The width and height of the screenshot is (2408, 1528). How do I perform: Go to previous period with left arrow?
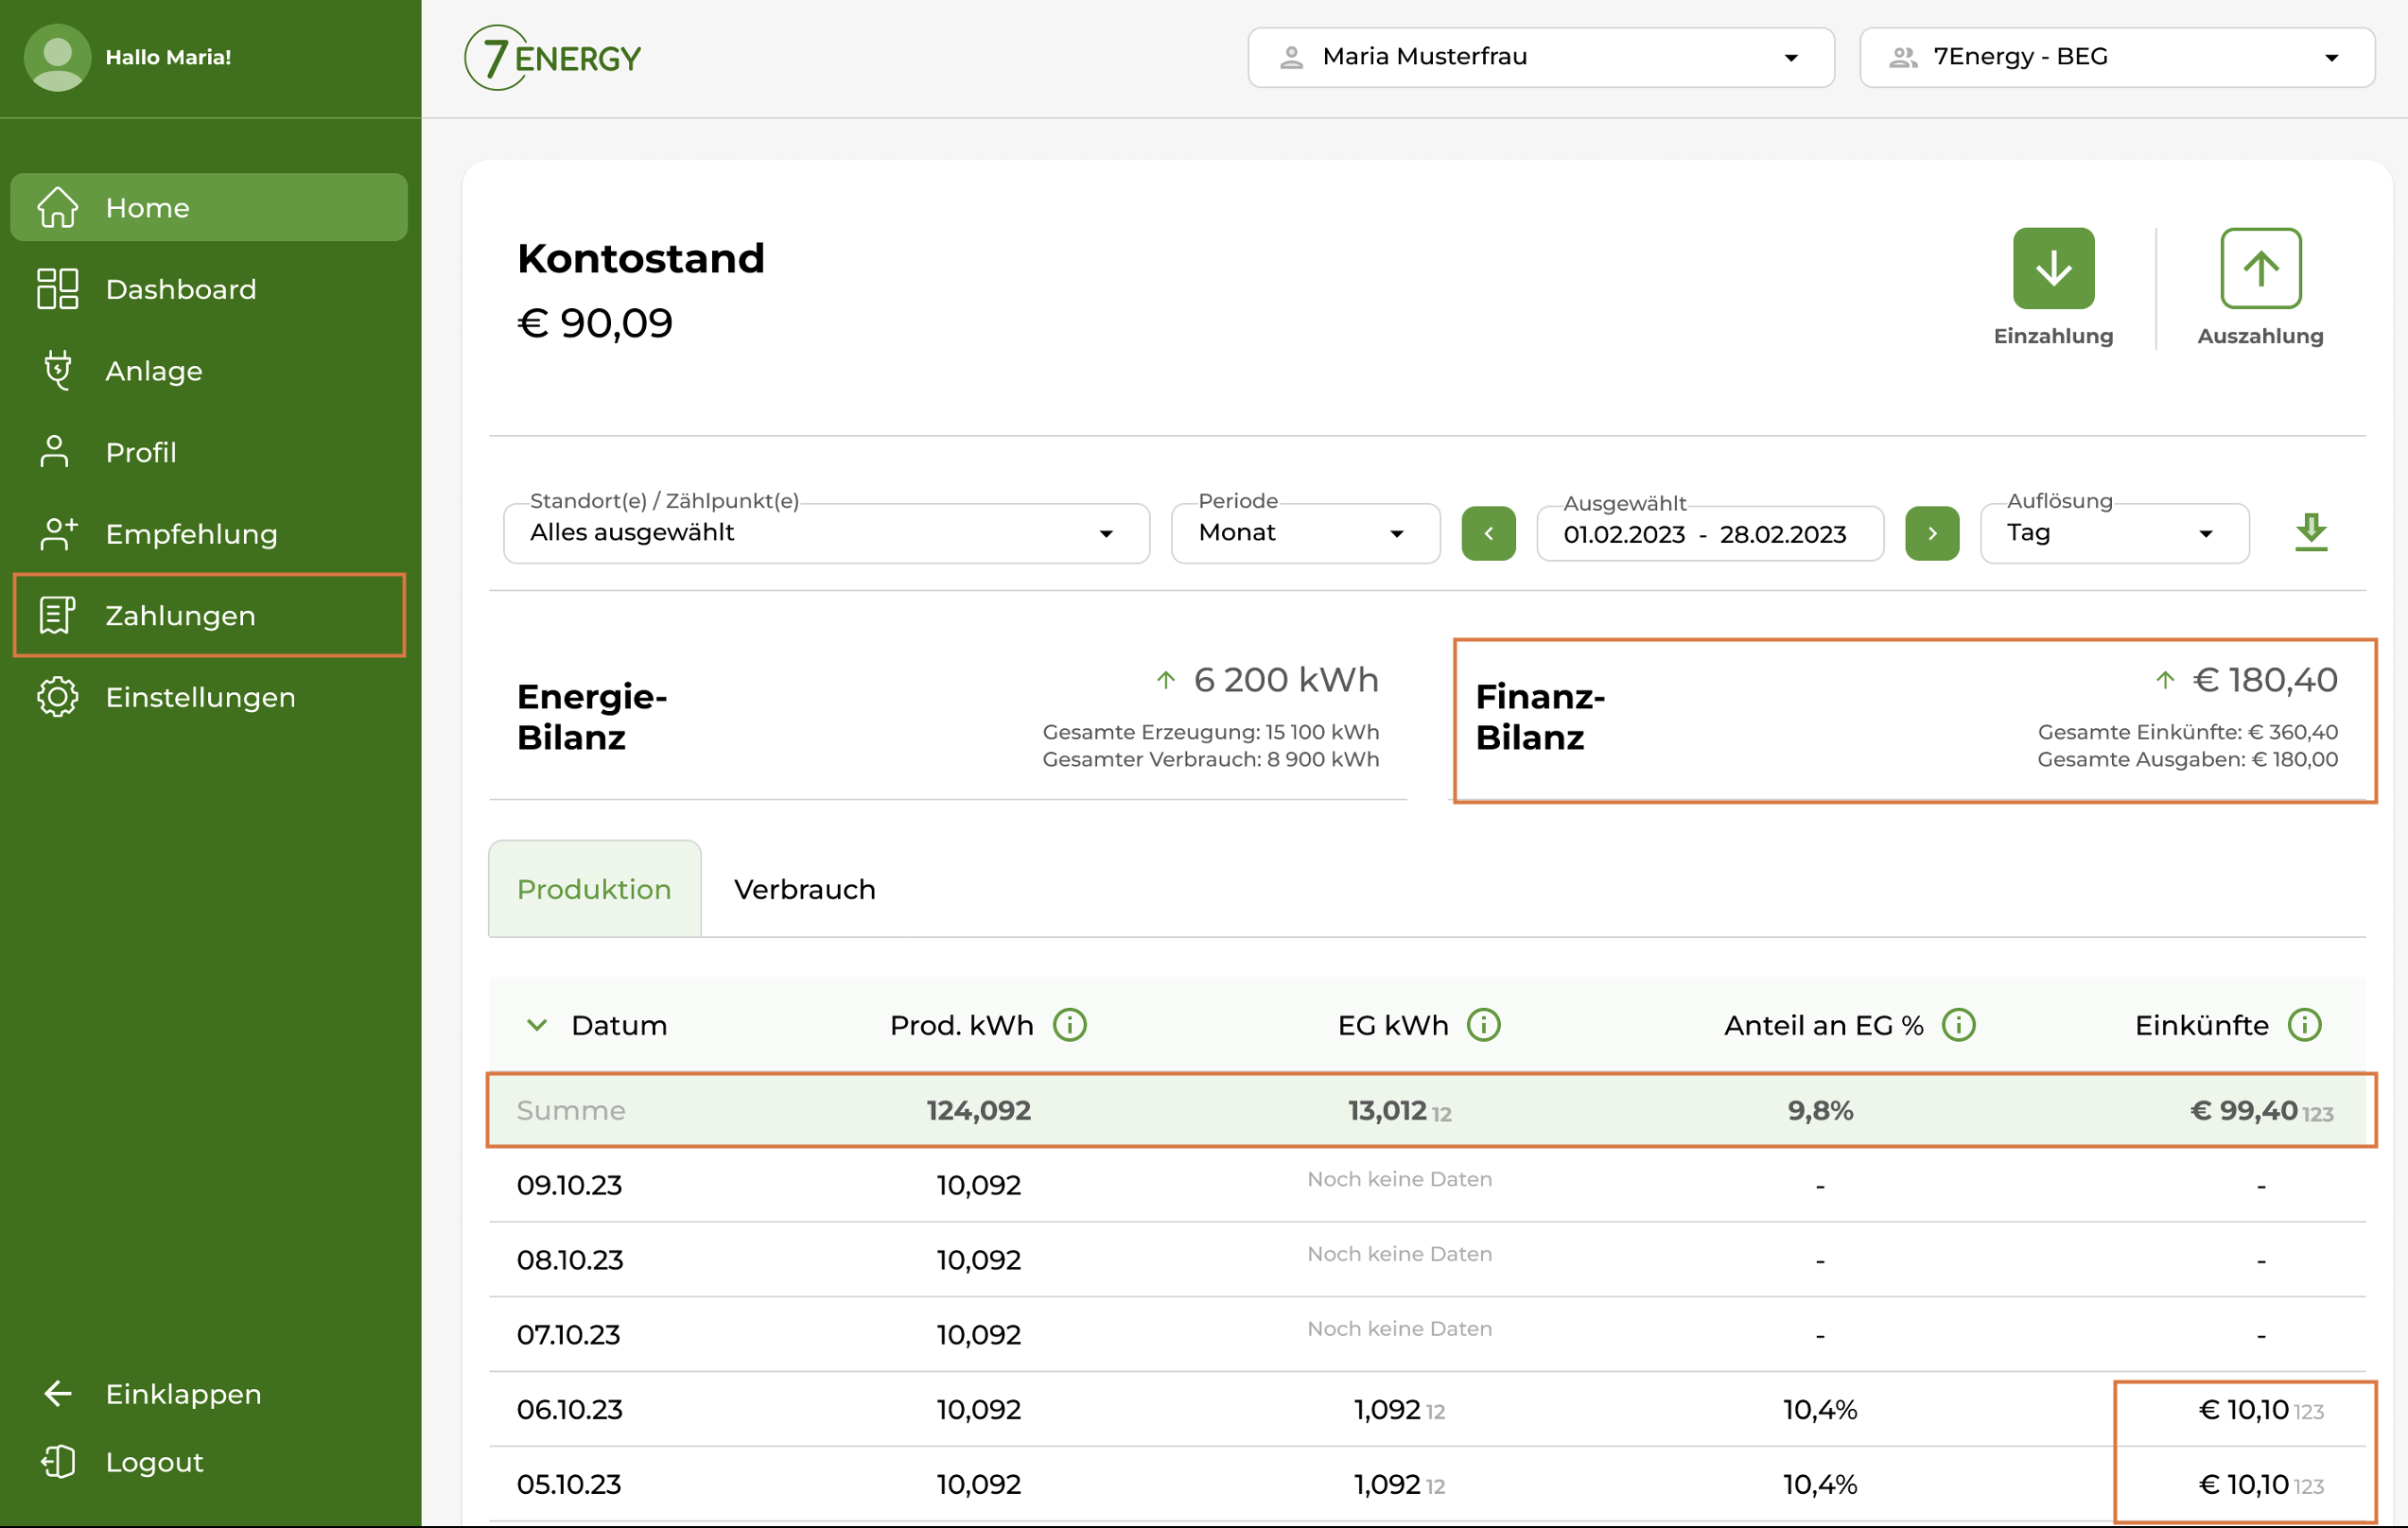click(x=1488, y=534)
